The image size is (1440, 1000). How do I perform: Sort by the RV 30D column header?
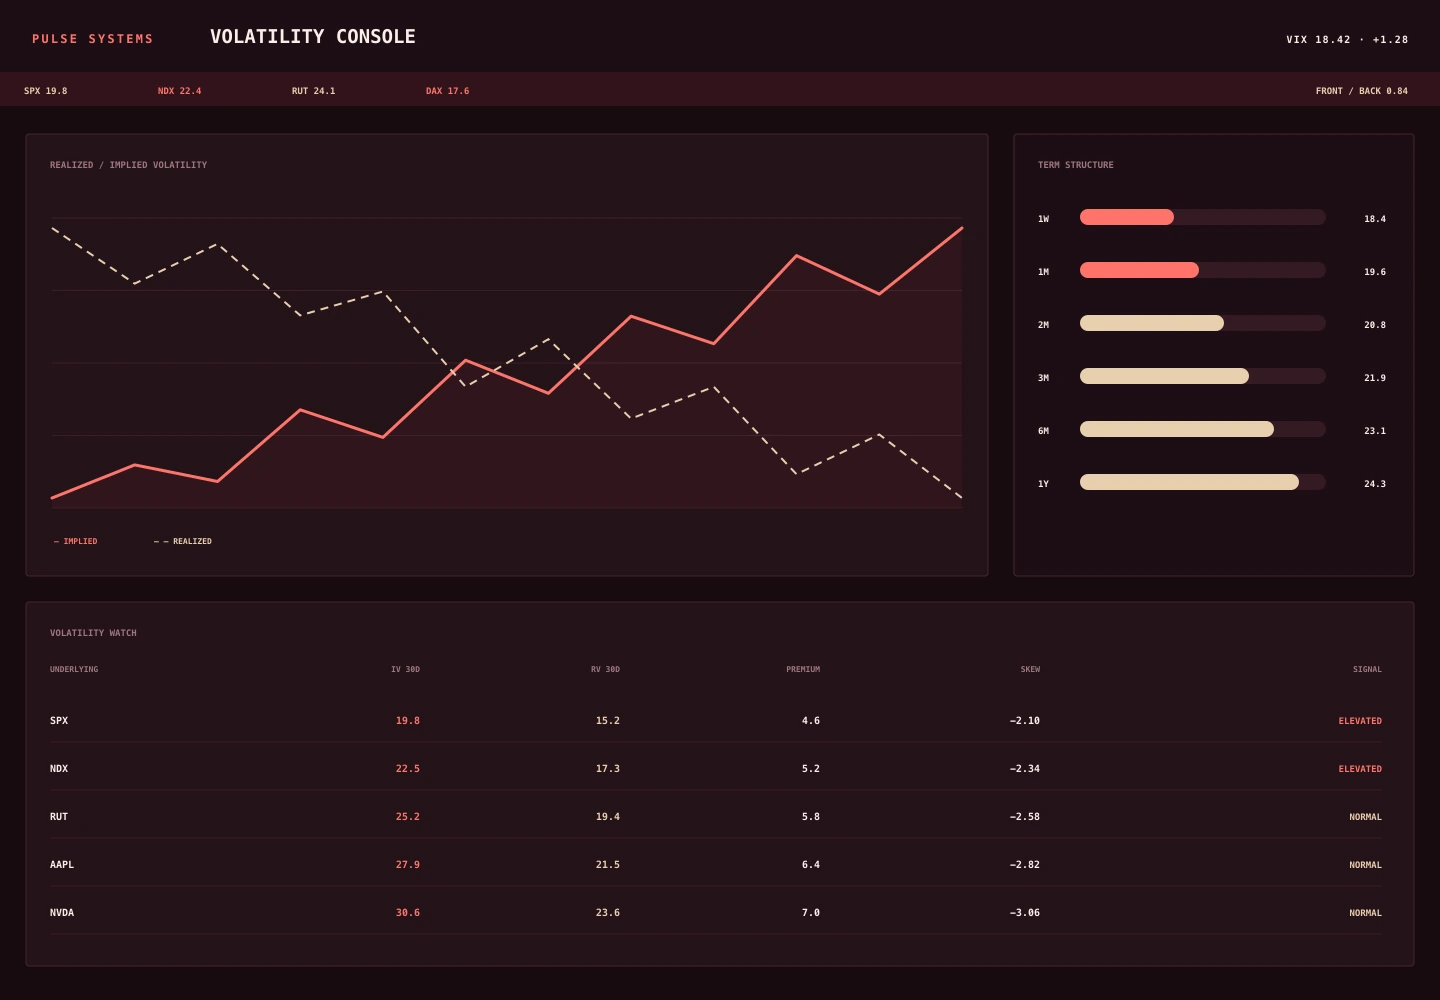(605, 669)
